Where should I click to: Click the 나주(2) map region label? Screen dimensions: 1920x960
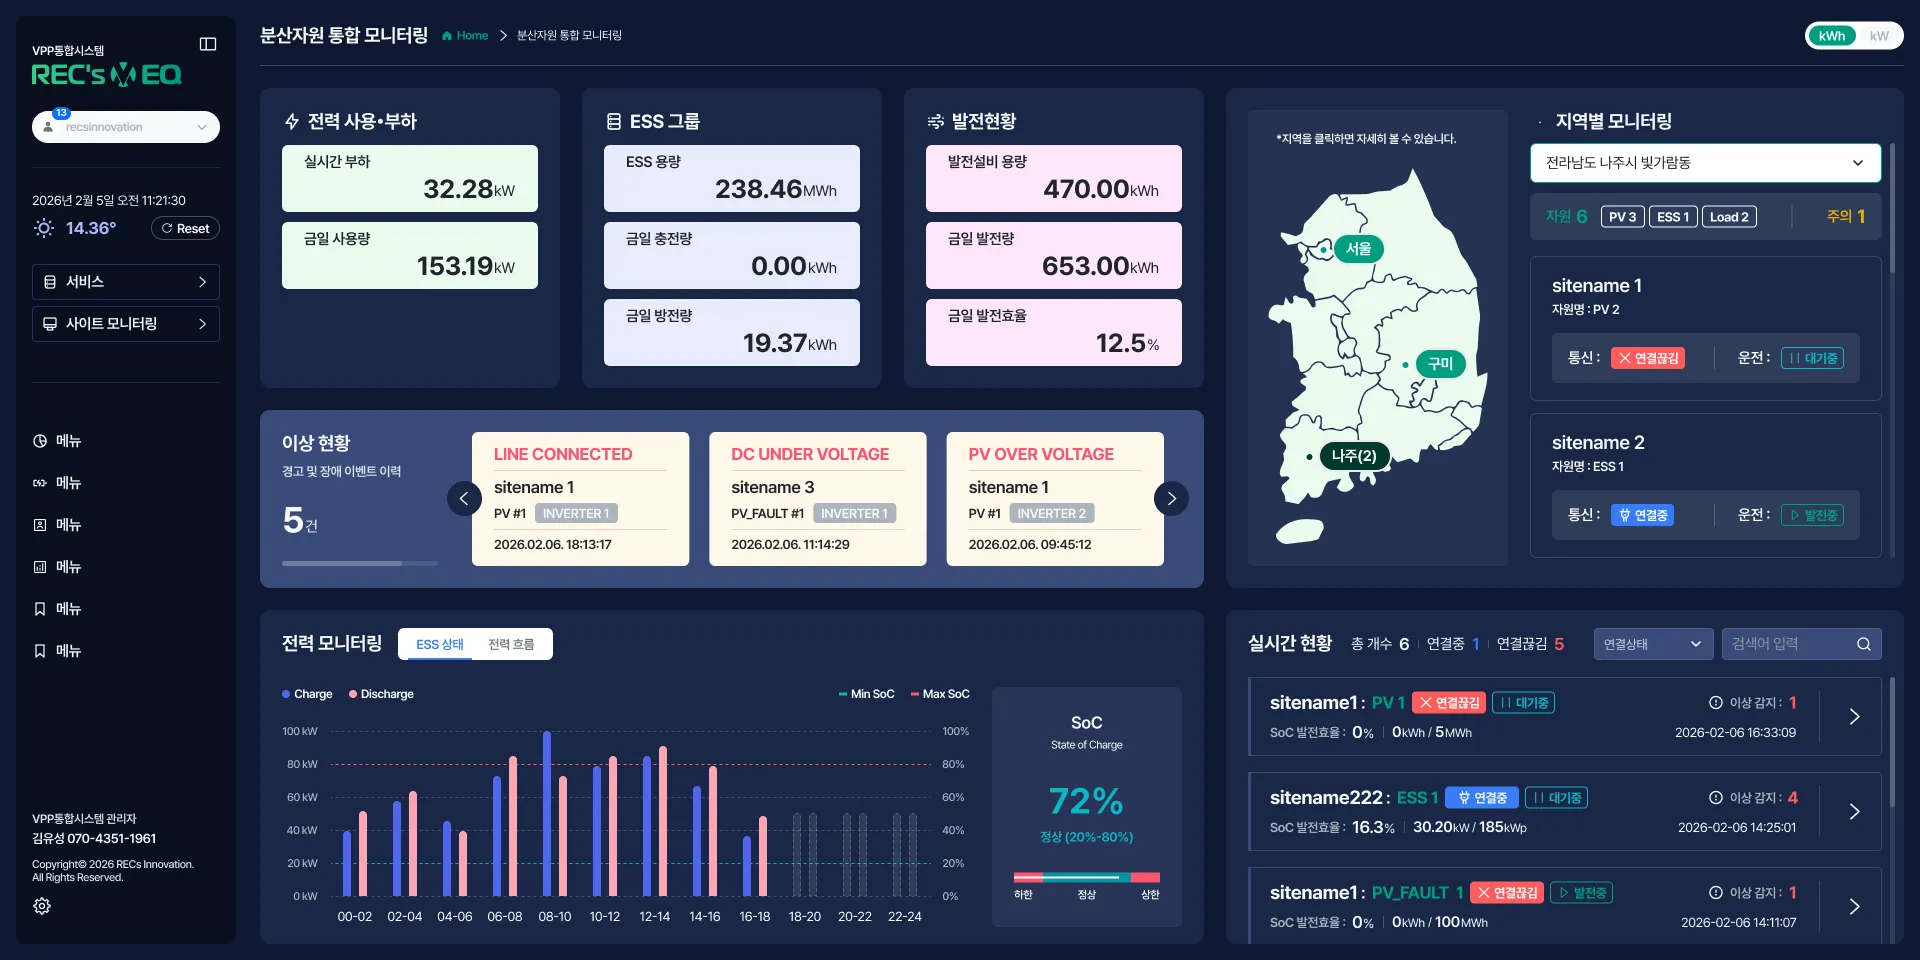(x=1354, y=456)
